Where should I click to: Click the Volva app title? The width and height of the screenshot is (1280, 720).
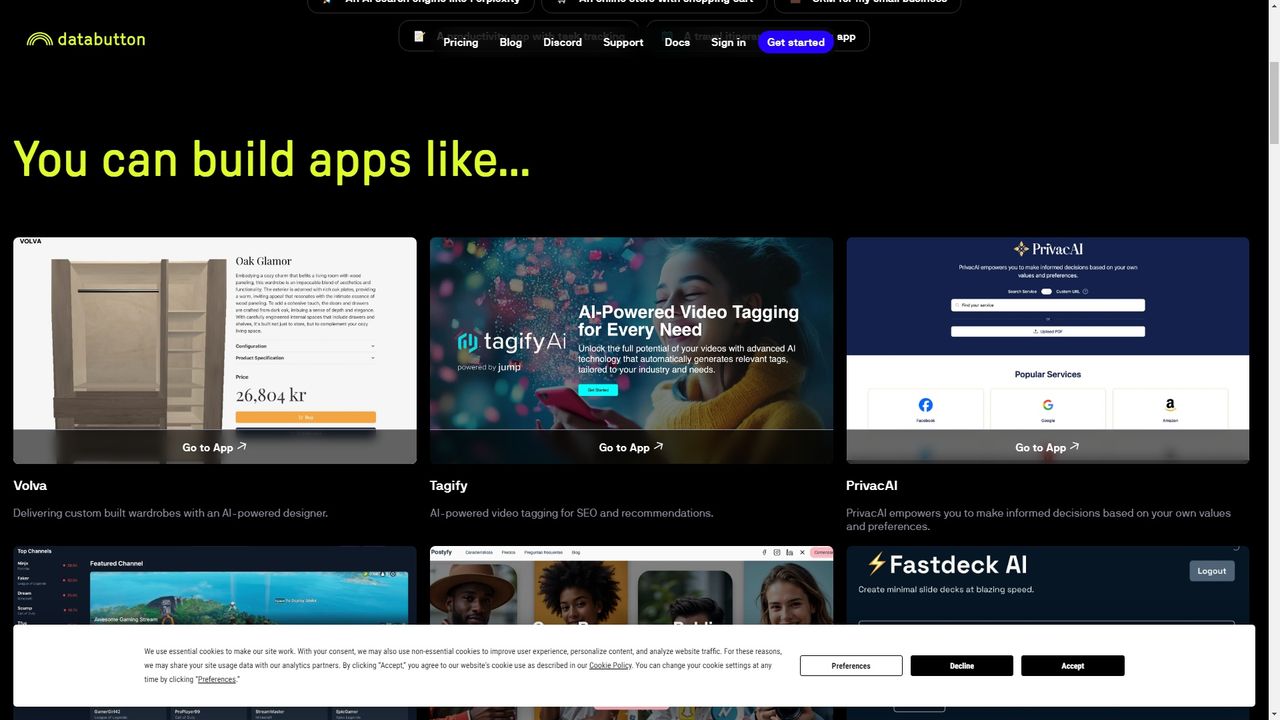[30, 486]
